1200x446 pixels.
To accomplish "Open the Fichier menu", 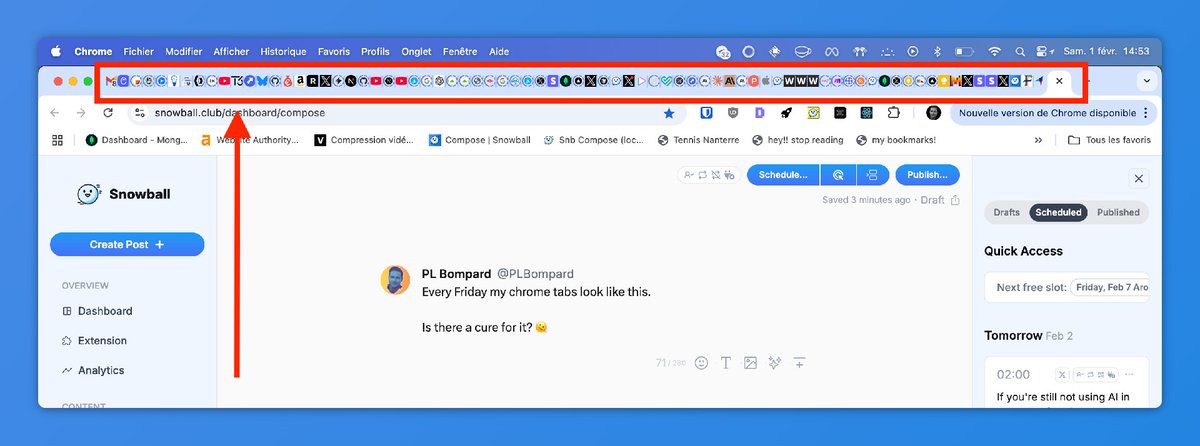I will coord(139,51).
